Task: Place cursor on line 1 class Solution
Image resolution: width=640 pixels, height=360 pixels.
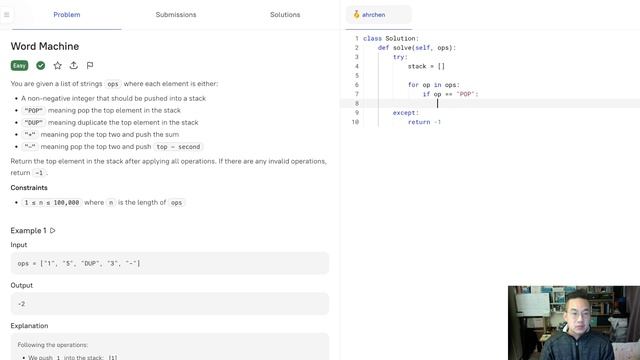Action: point(391,38)
